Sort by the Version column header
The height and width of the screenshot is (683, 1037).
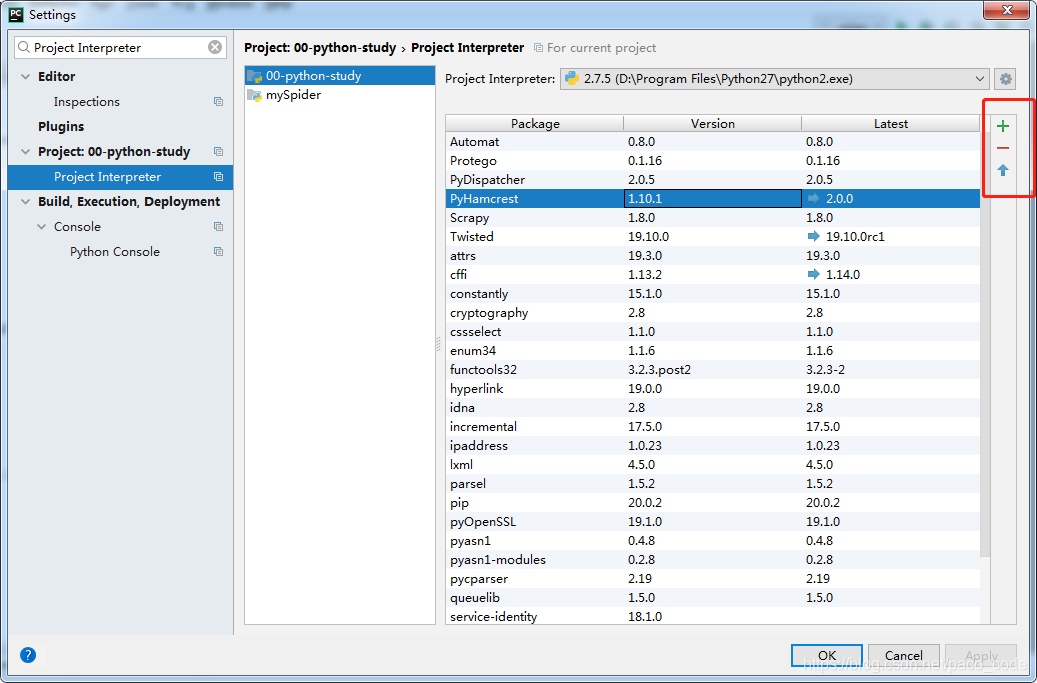[x=712, y=124]
